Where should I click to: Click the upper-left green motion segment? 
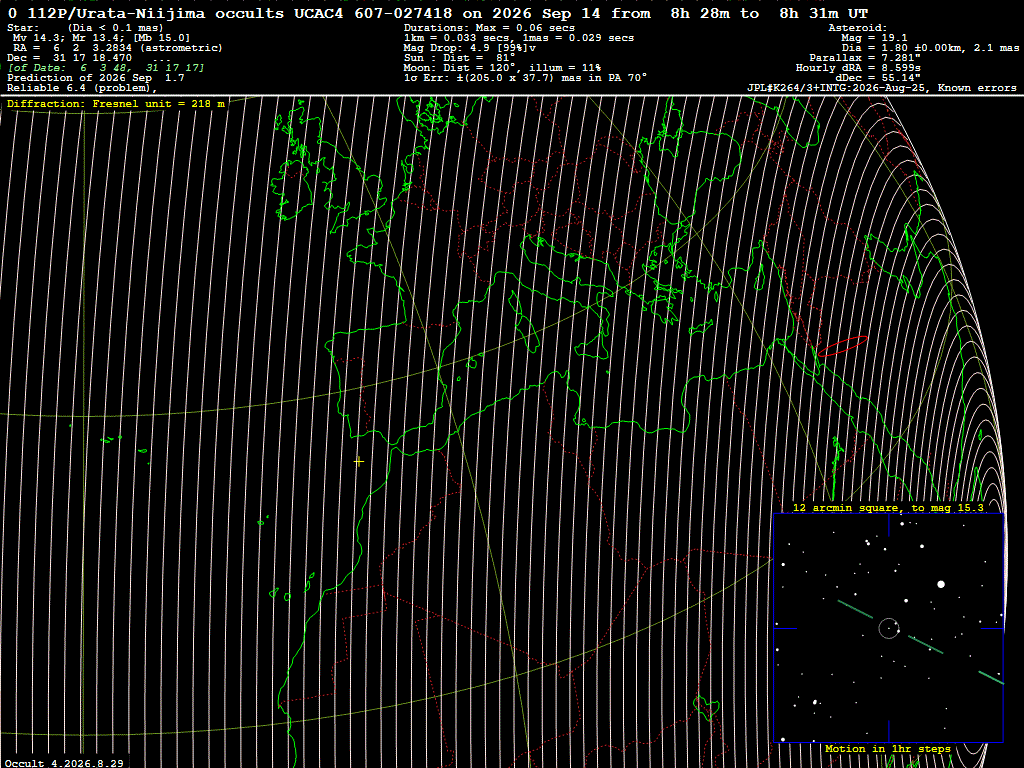pos(855,609)
